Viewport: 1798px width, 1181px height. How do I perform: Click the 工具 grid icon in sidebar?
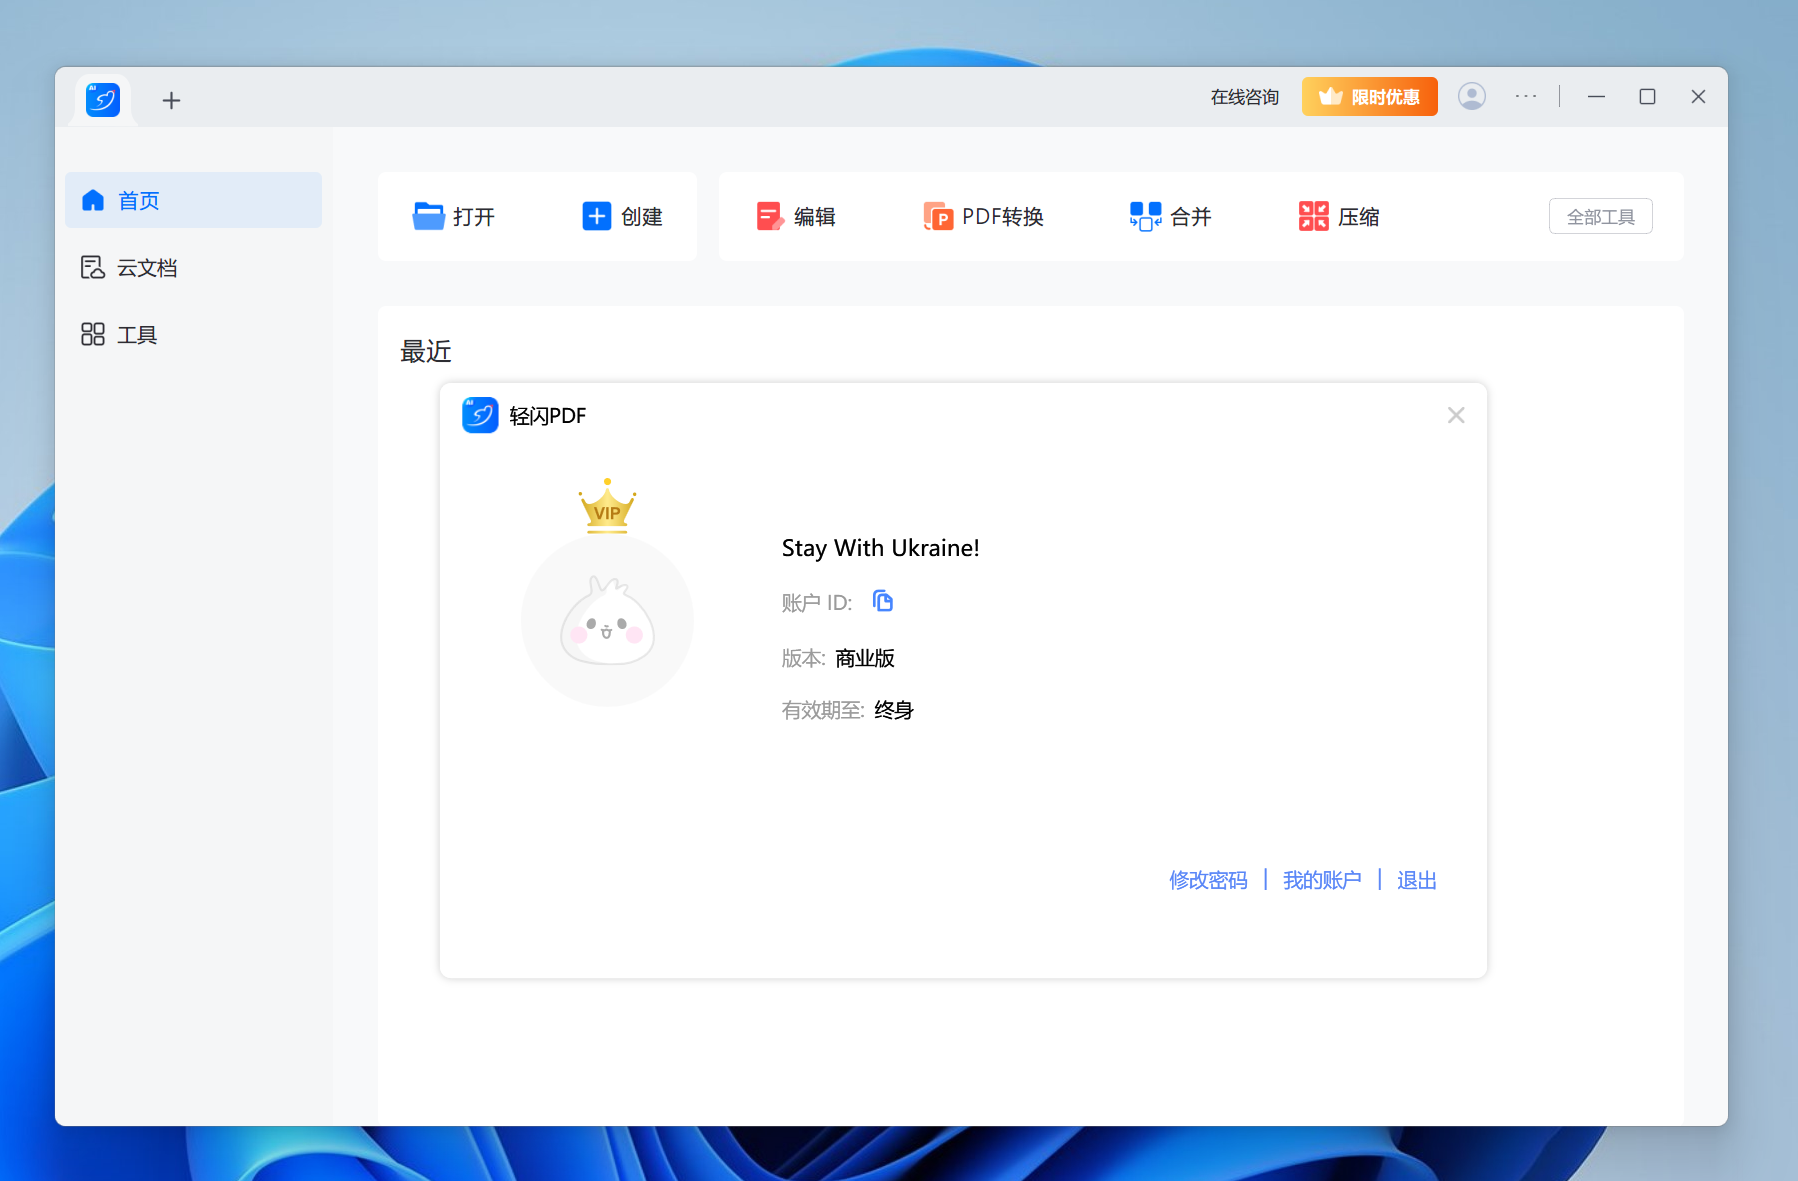(93, 334)
